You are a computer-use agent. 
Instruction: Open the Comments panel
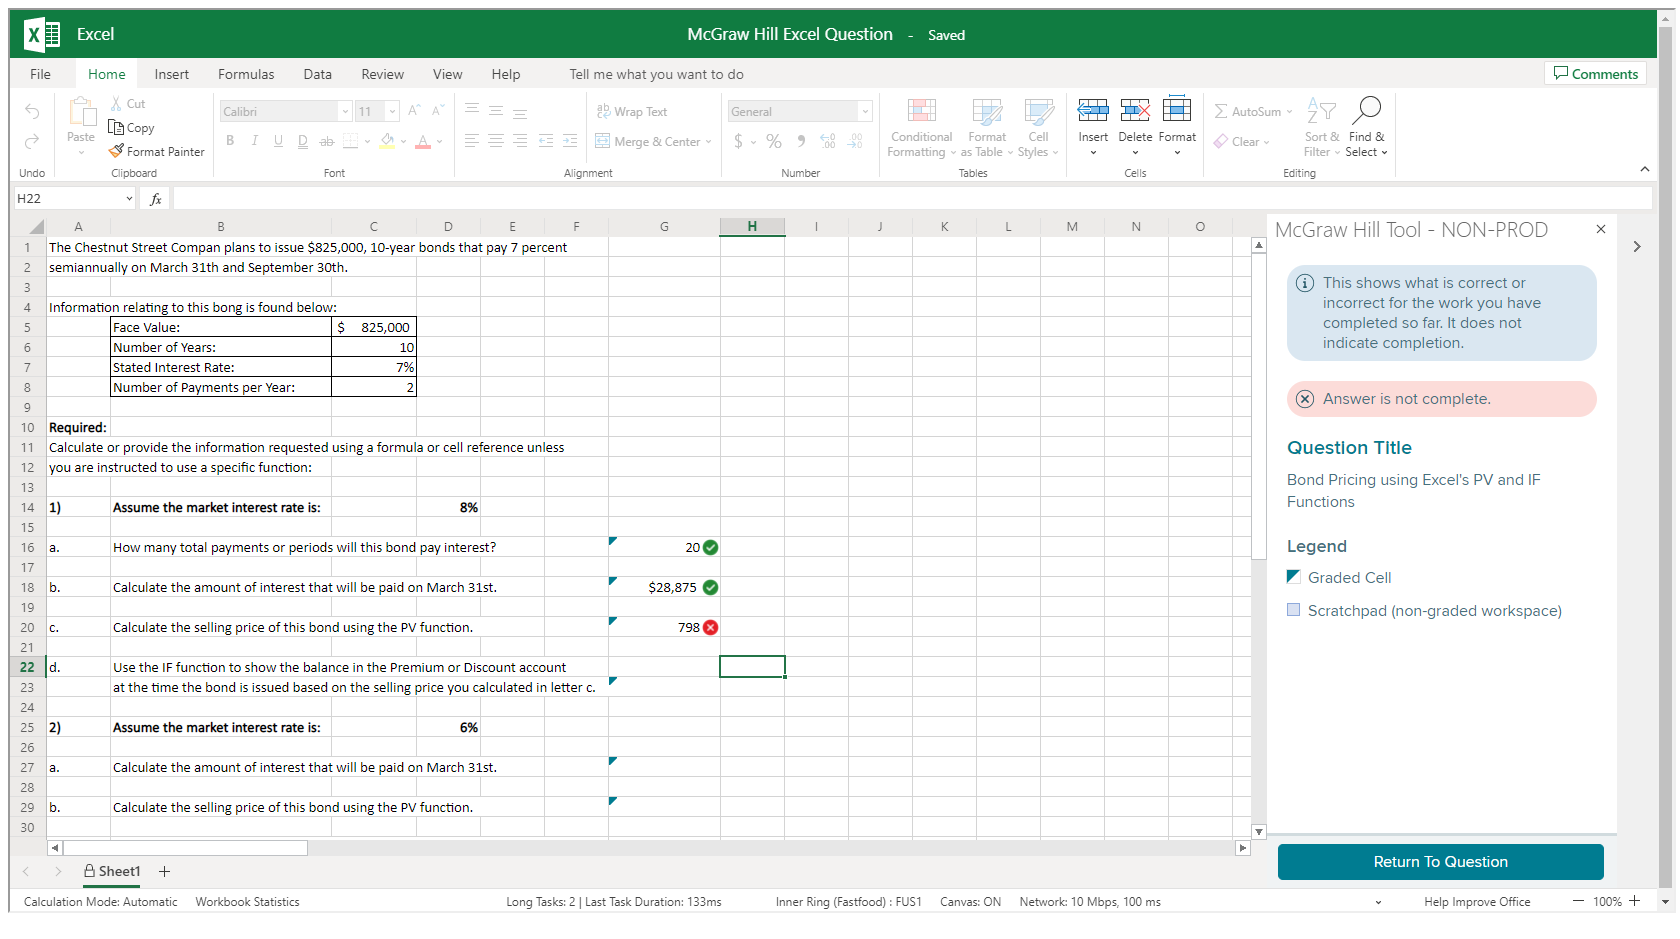click(x=1595, y=73)
